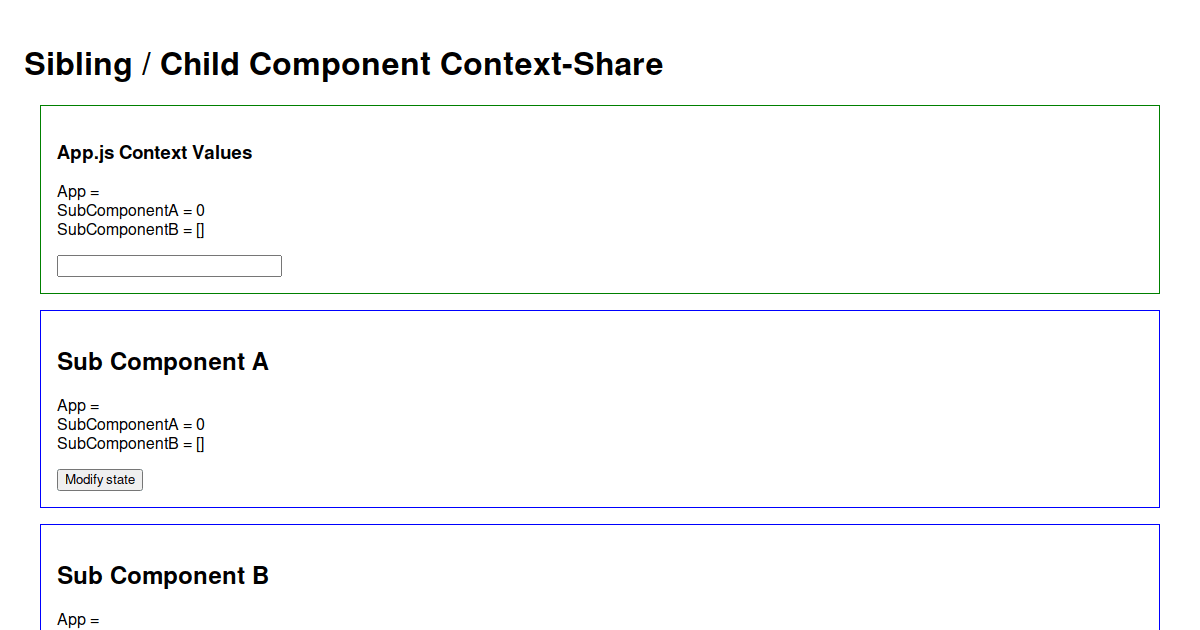Click "SubComponentA = 0" in App.js panel
This screenshot has height=630, width=1200.
[131, 211]
